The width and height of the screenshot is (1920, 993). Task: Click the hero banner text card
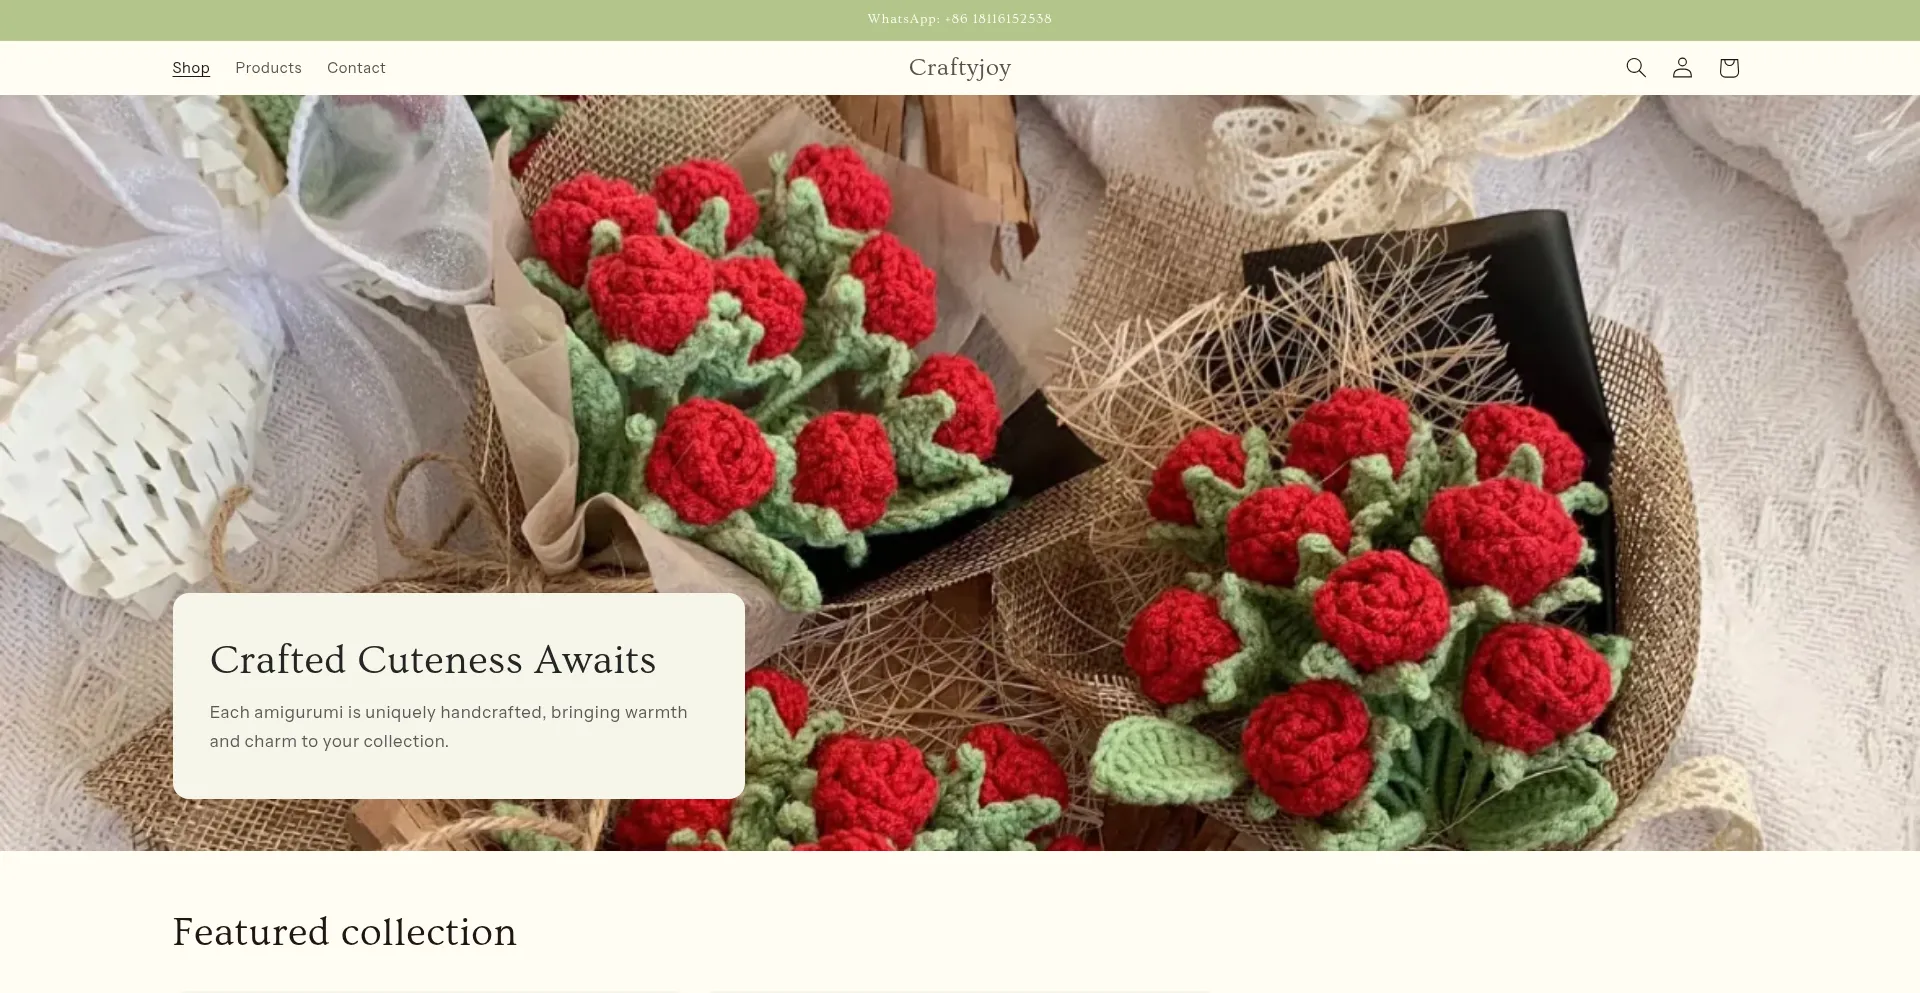459,696
